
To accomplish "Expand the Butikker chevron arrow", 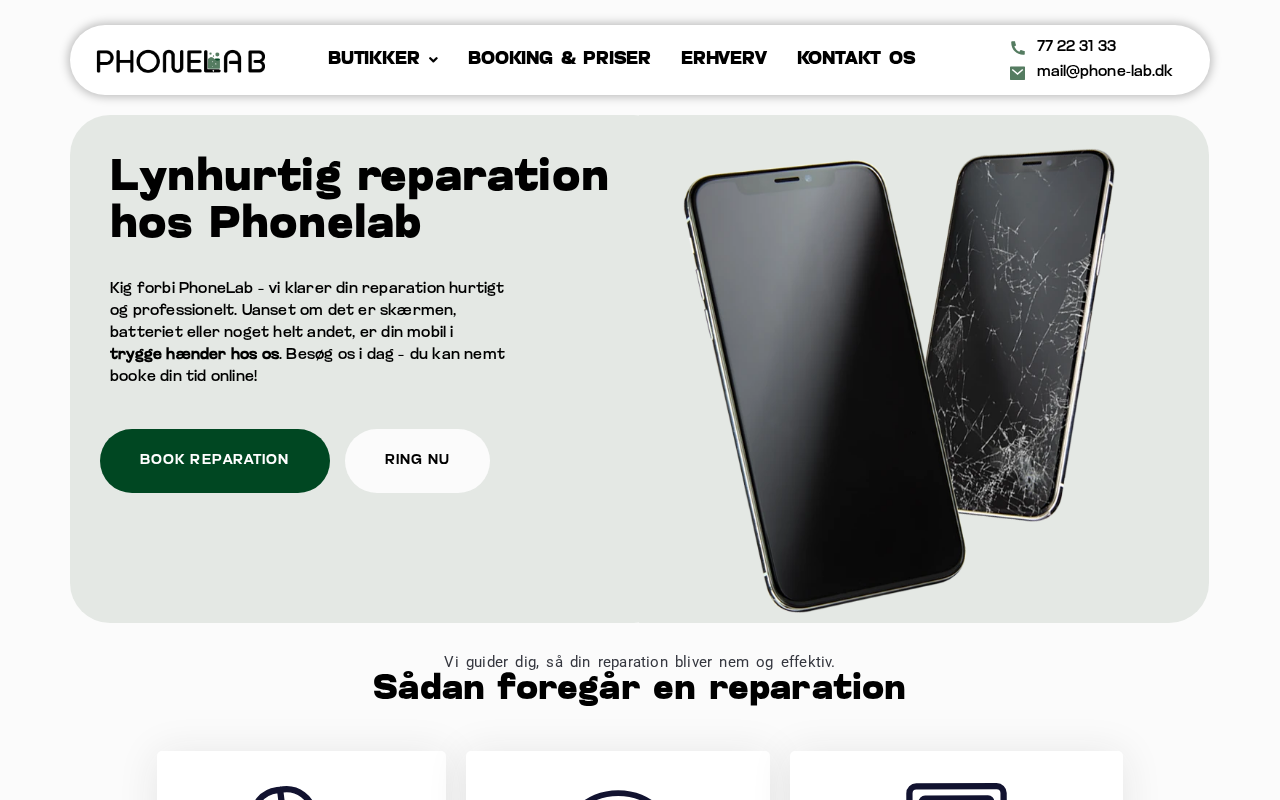I will coord(433,60).
